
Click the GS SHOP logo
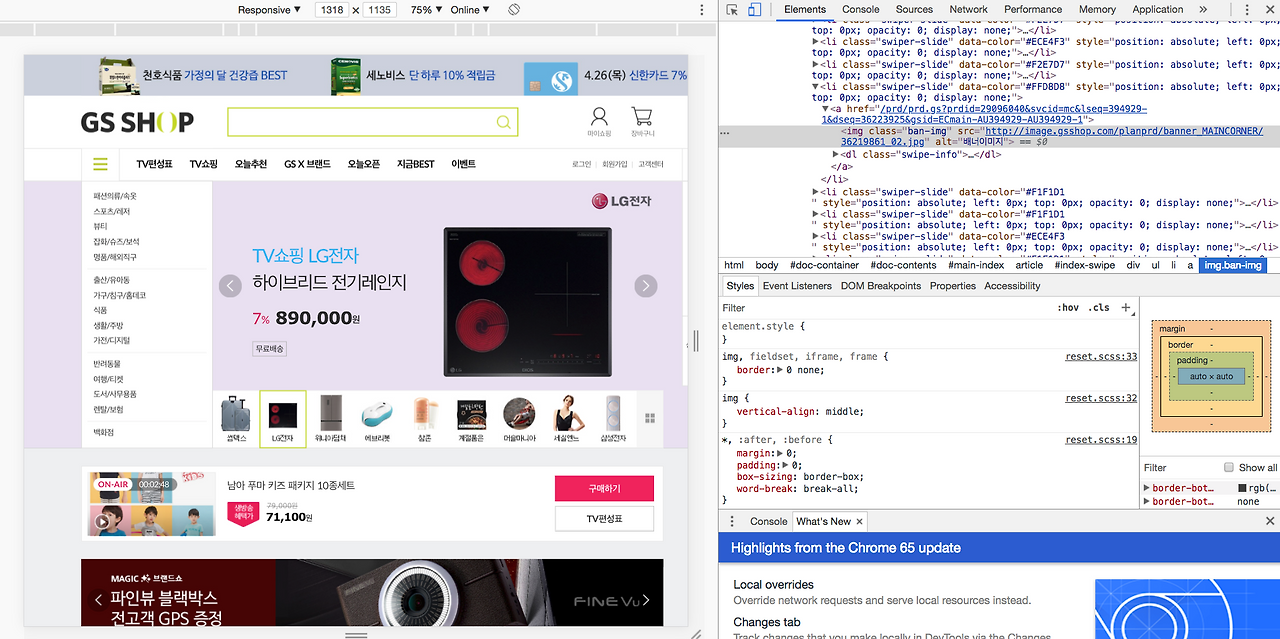click(137, 122)
